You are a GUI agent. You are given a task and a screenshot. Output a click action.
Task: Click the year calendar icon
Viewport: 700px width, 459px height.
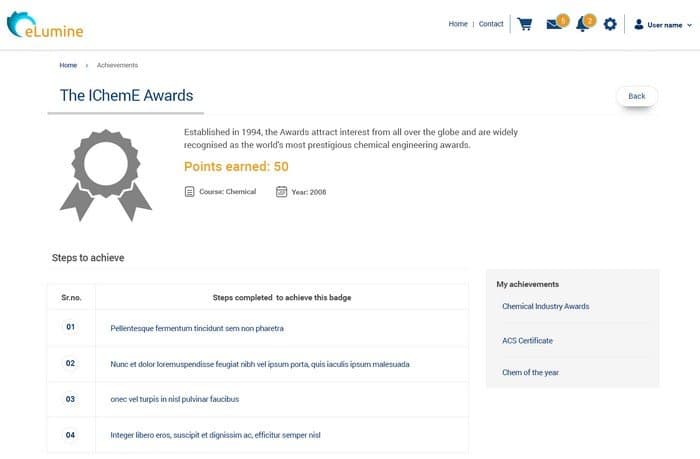pyautogui.click(x=281, y=192)
